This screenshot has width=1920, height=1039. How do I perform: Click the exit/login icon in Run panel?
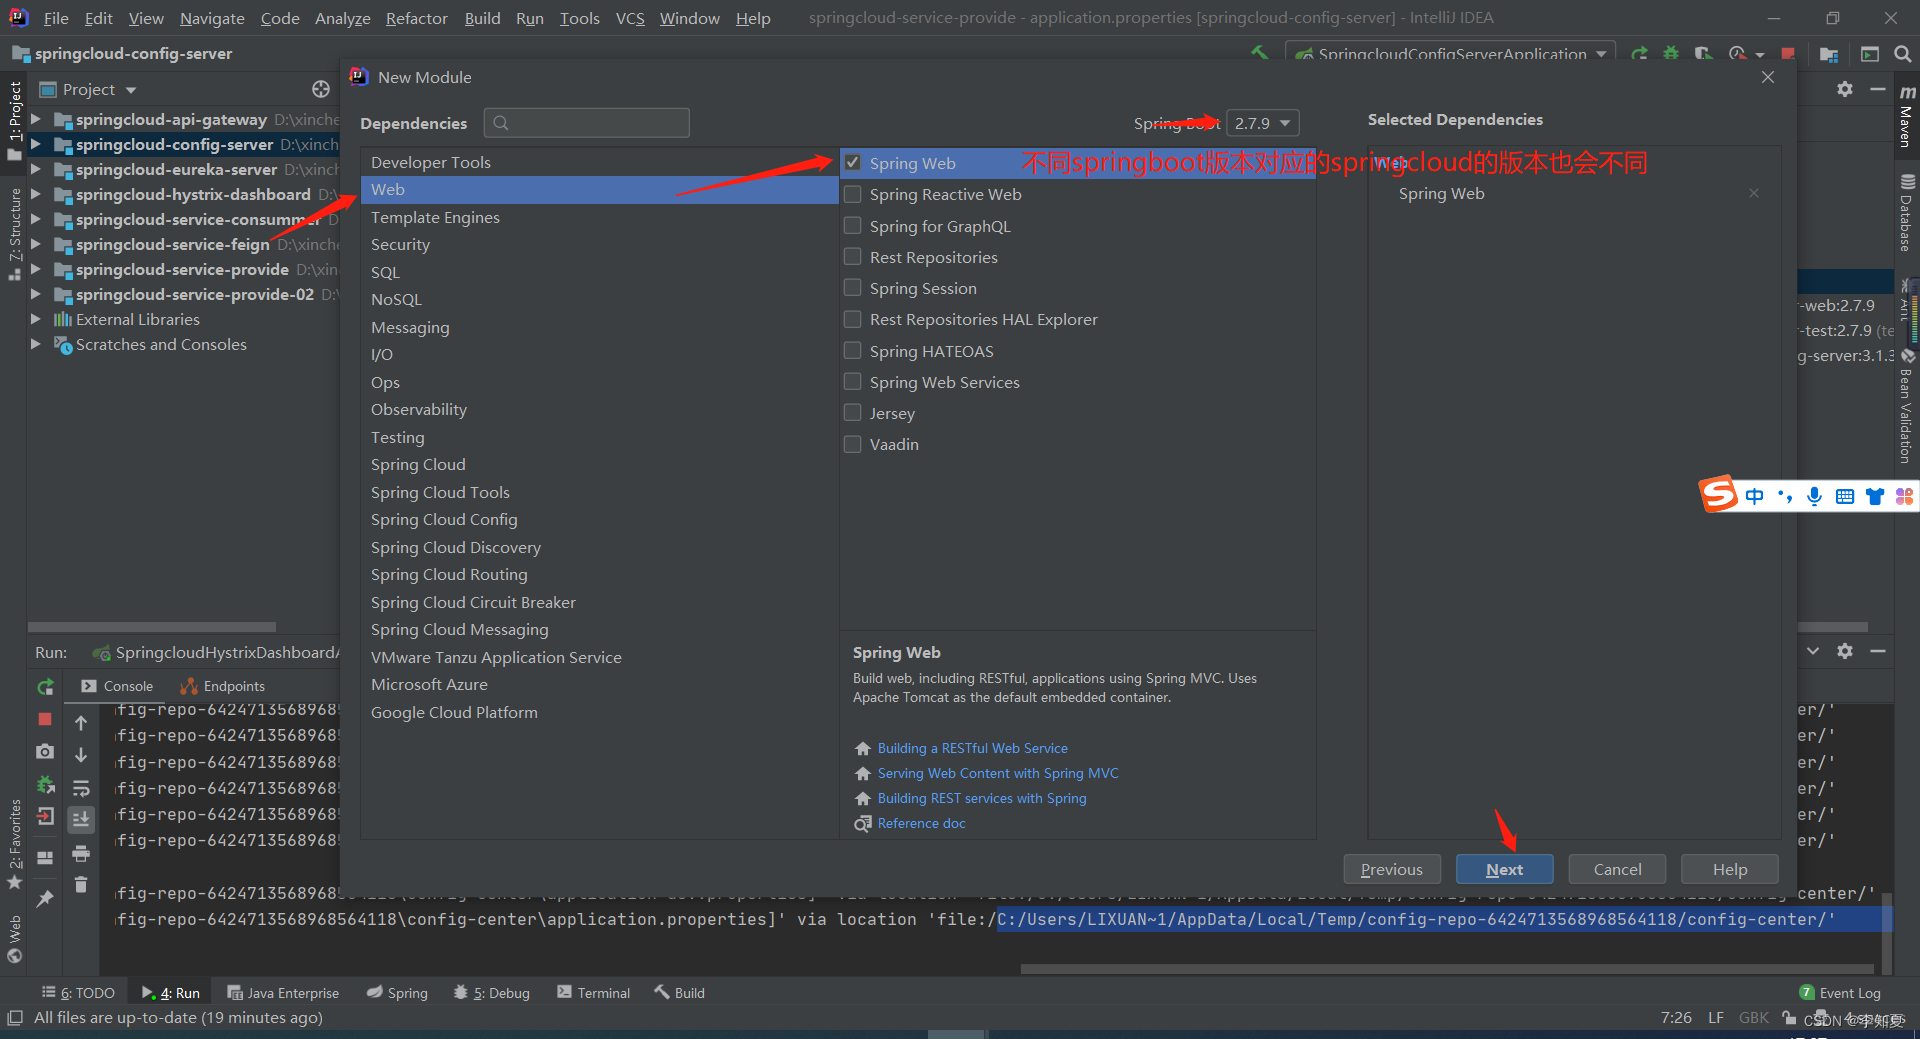(x=45, y=816)
